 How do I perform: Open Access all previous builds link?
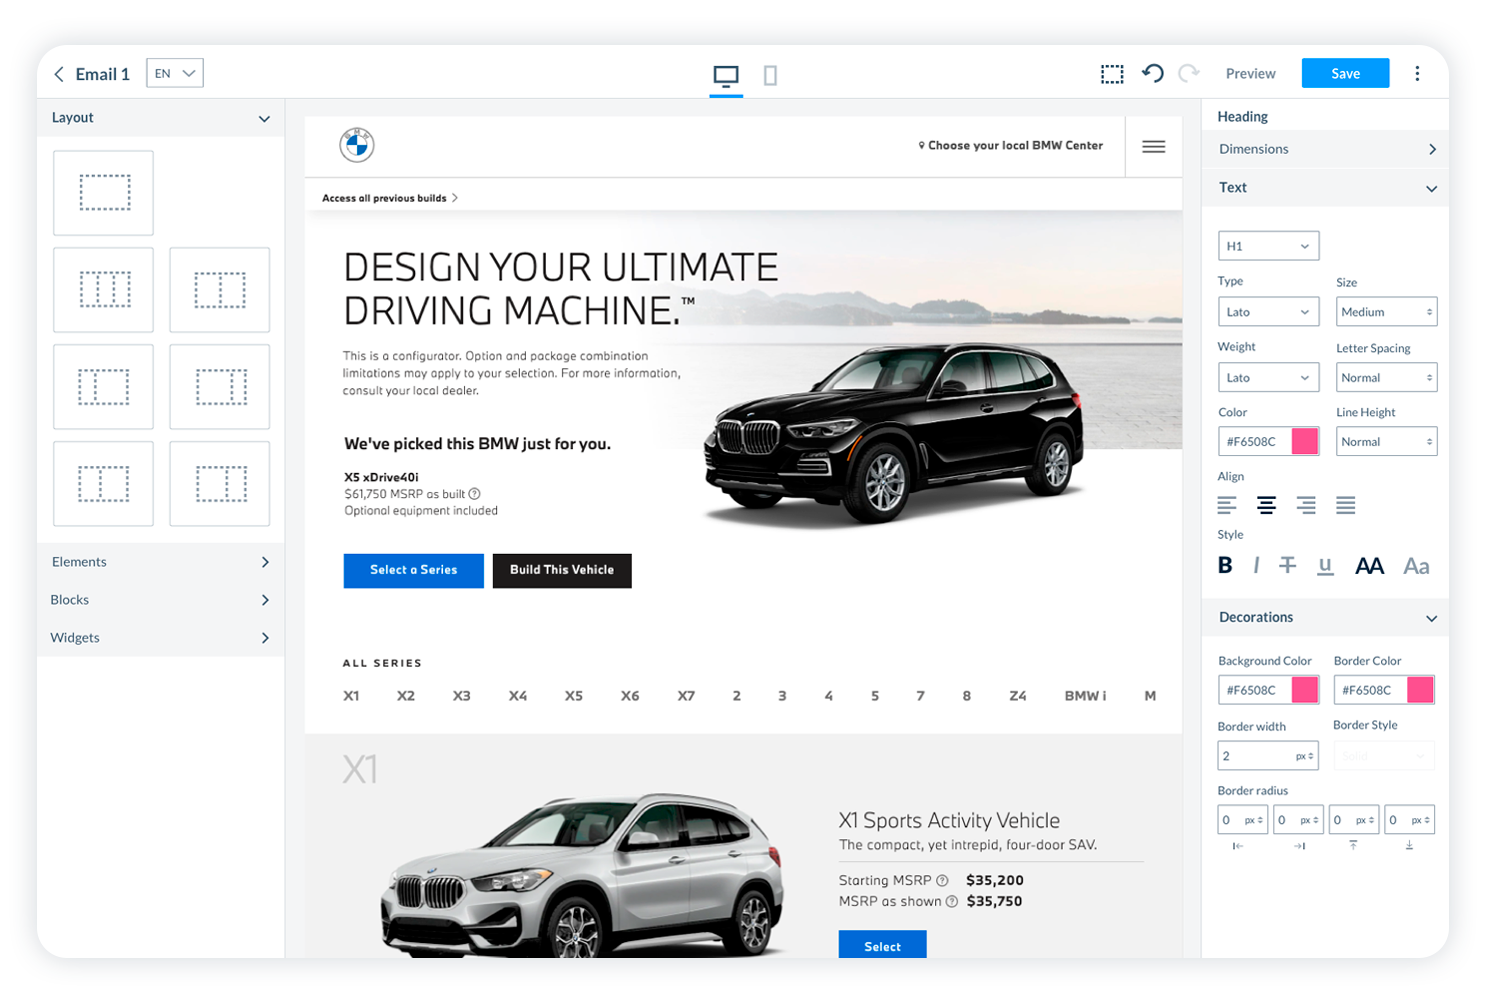[x=390, y=198]
